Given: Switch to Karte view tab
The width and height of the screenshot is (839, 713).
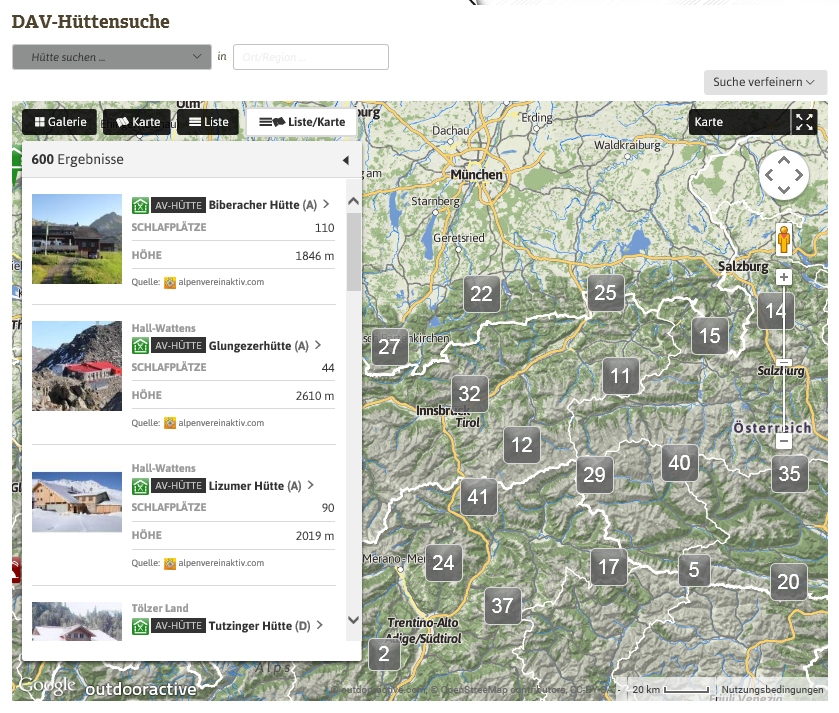Looking at the screenshot, I should 137,122.
